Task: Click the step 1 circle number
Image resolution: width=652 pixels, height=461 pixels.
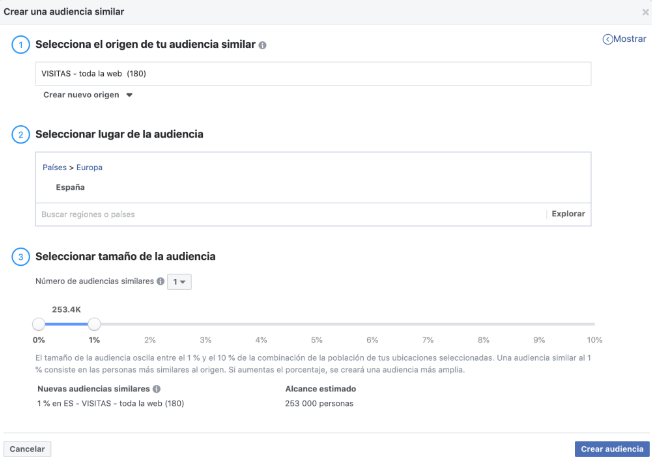Action: point(20,46)
